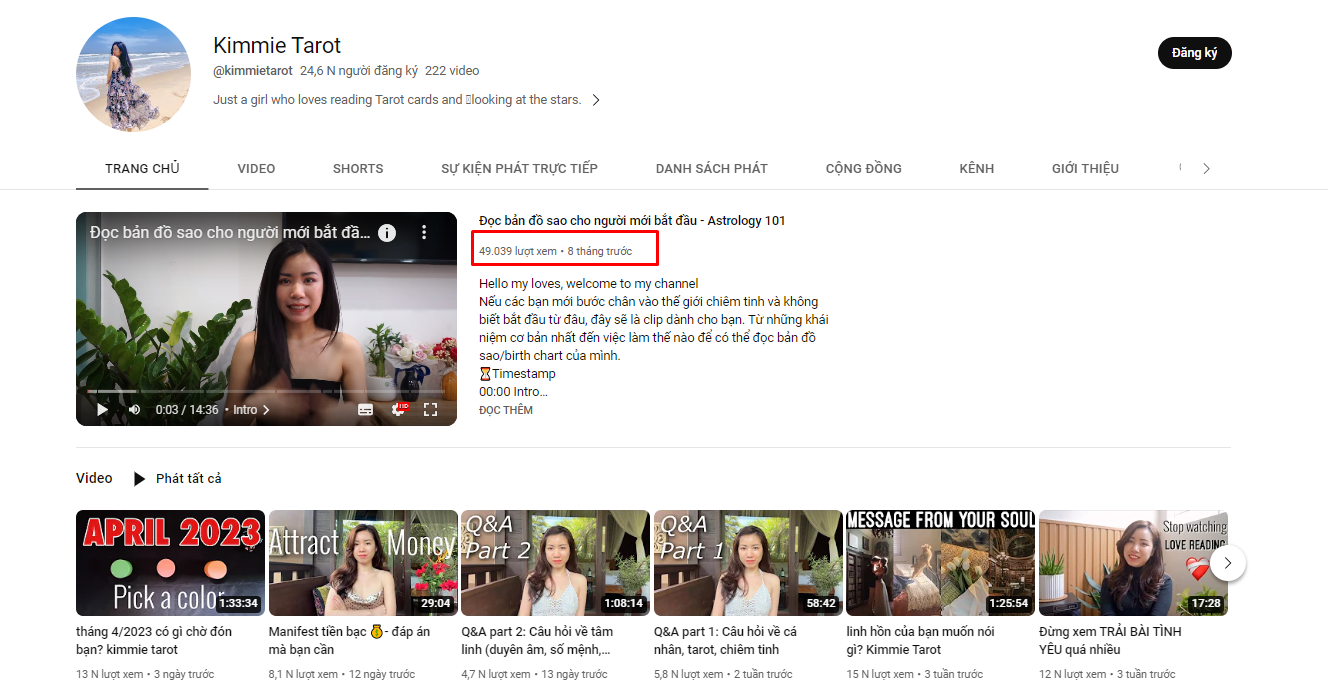The height and width of the screenshot is (695, 1328).
Task: Go to the CỘNG ĐỒNG tab
Action: (x=863, y=168)
